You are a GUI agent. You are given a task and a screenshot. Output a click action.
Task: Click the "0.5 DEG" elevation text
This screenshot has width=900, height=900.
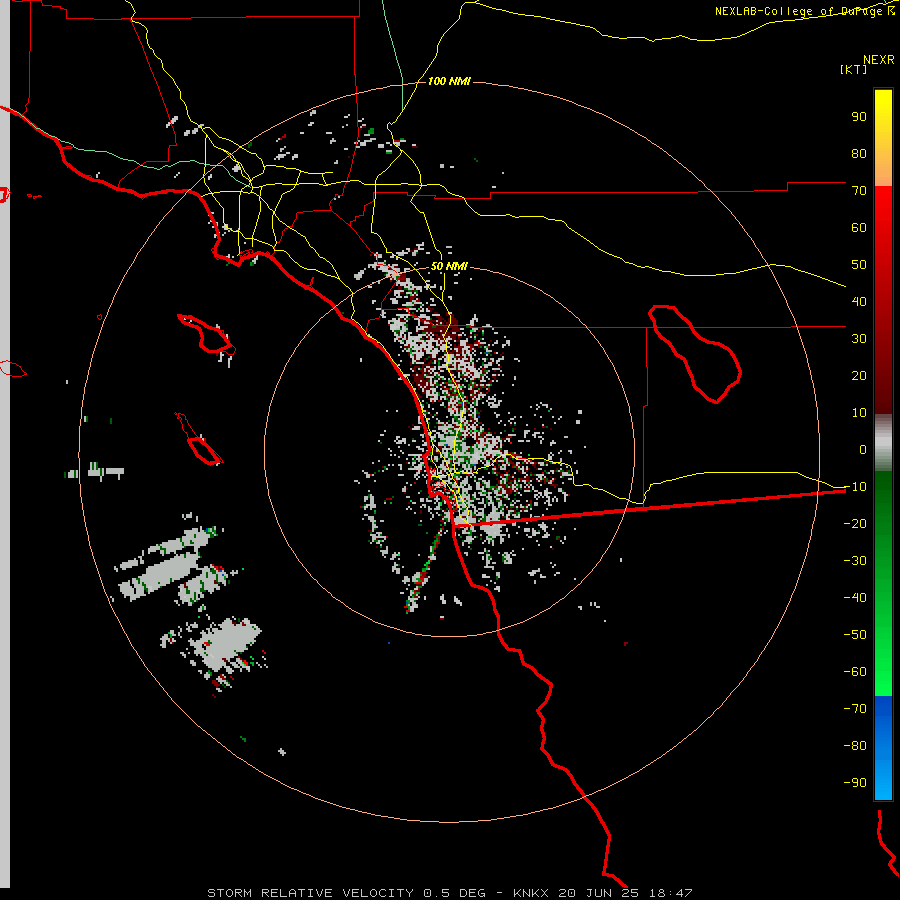coord(455,893)
